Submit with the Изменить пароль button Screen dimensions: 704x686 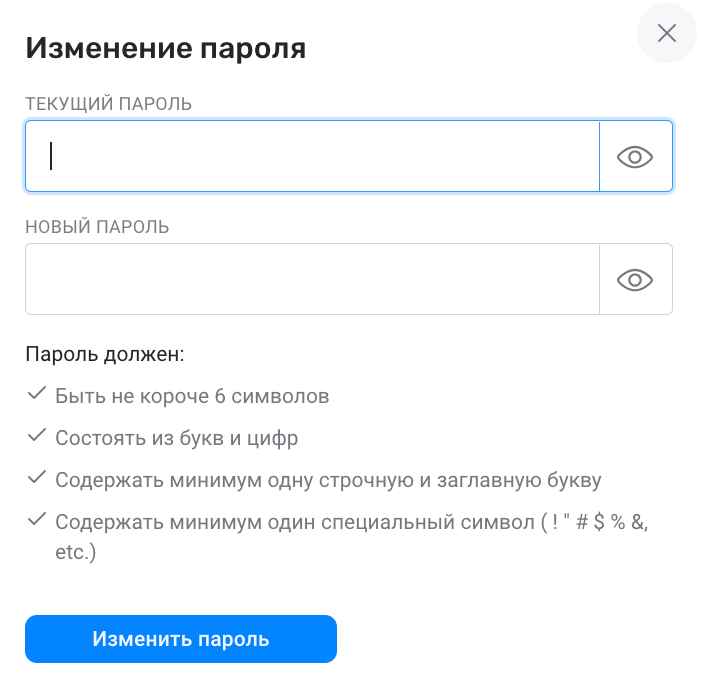181,639
